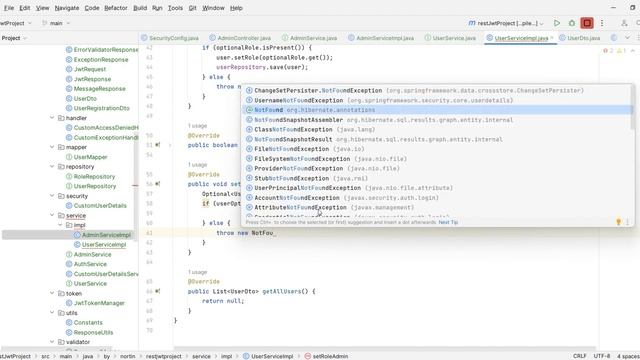Close the UserServiceImpl.java tab
Screen dimensions: 640x360
[552, 38]
